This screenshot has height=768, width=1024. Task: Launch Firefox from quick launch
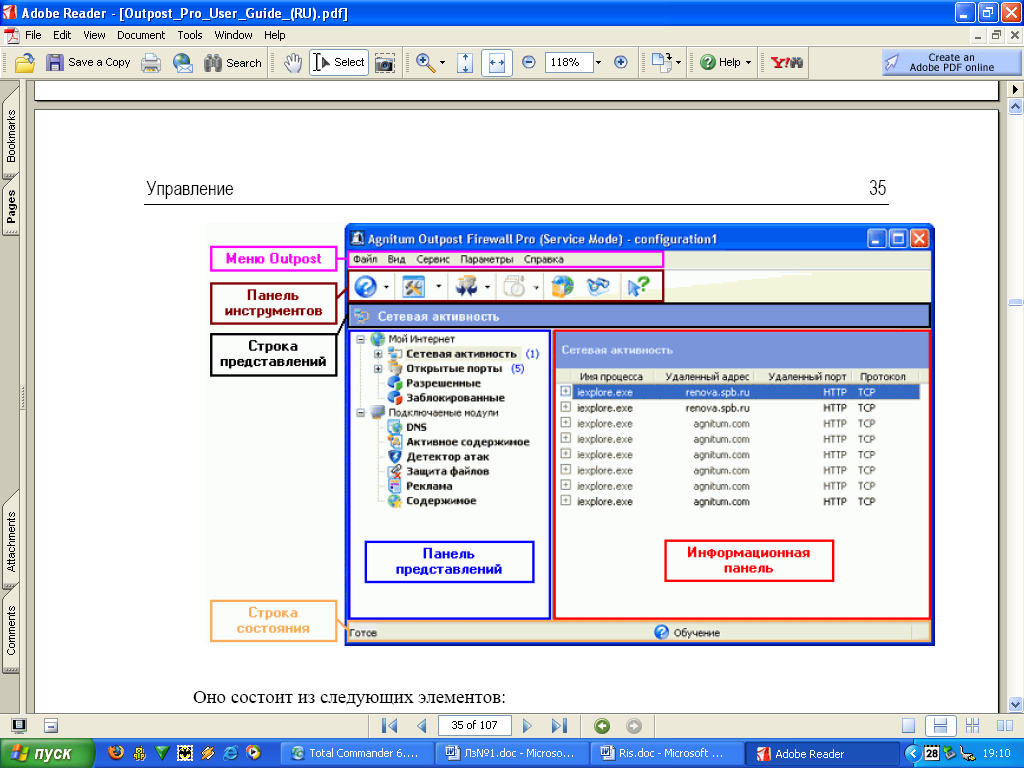116,753
